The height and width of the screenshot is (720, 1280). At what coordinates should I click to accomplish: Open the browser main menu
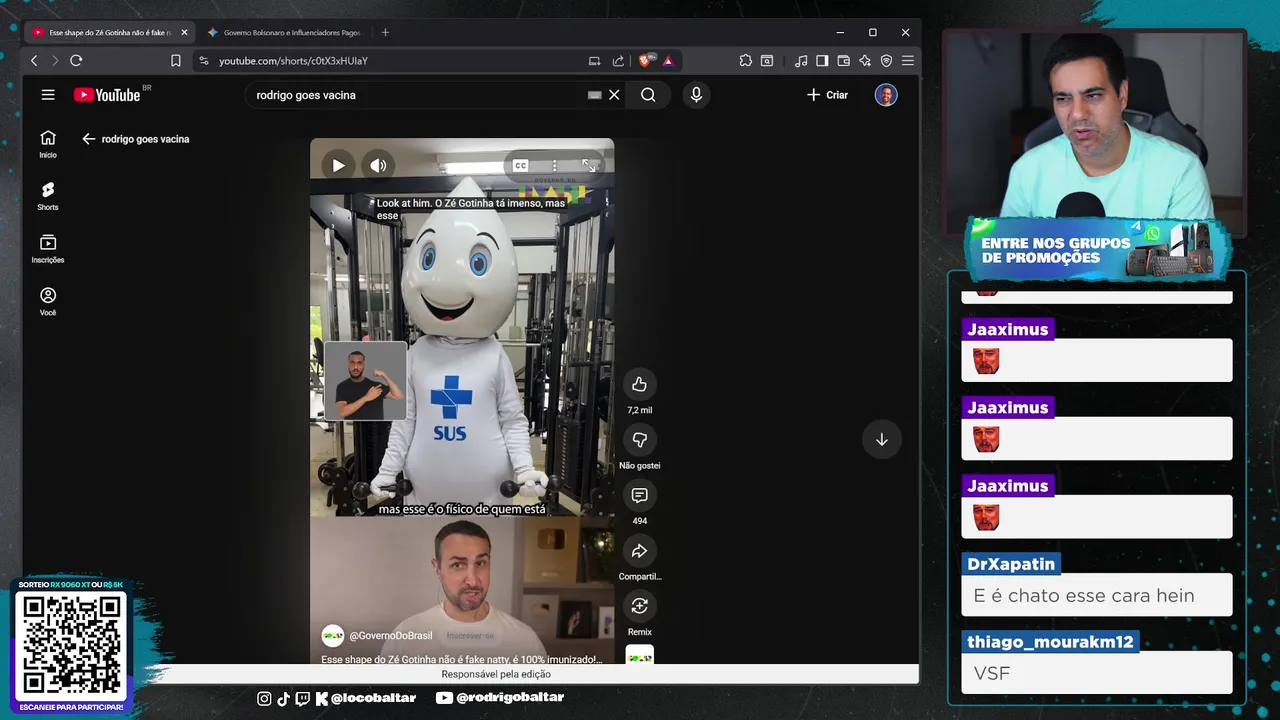pyautogui.click(x=908, y=61)
